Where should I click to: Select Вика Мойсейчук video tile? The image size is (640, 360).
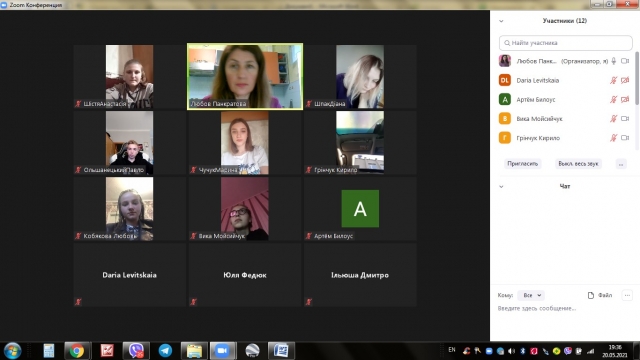[245, 209]
